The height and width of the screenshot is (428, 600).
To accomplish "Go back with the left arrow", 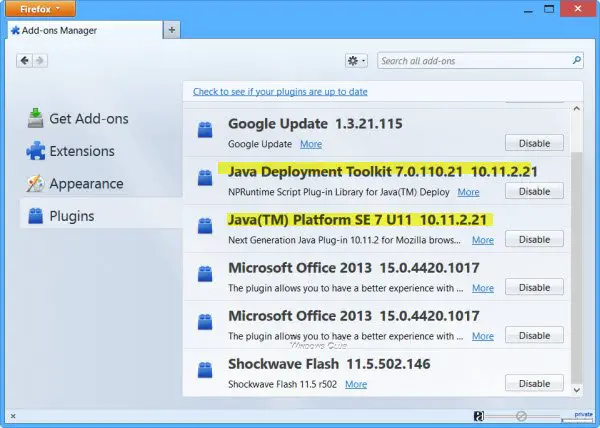I will (24, 60).
